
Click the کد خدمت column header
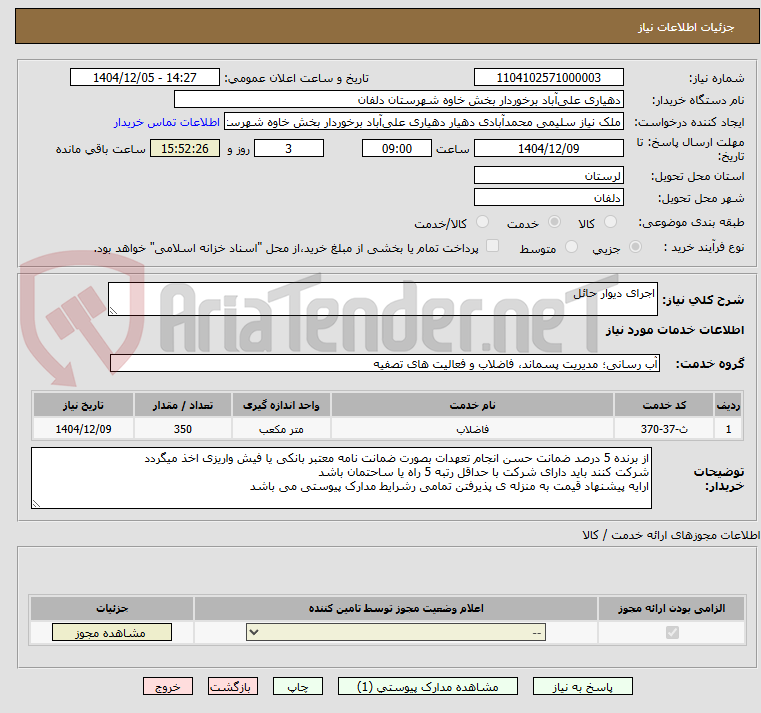click(x=664, y=405)
